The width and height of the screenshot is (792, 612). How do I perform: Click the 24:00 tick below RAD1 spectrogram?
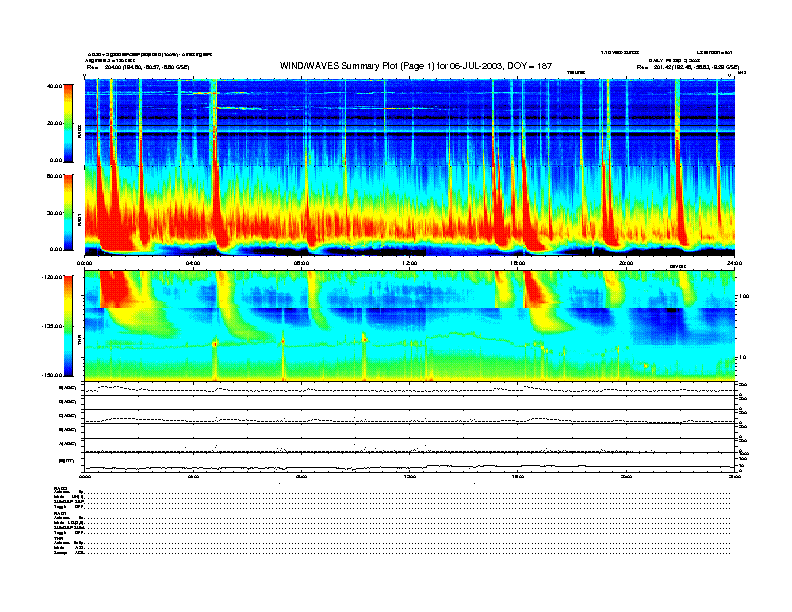point(734,263)
